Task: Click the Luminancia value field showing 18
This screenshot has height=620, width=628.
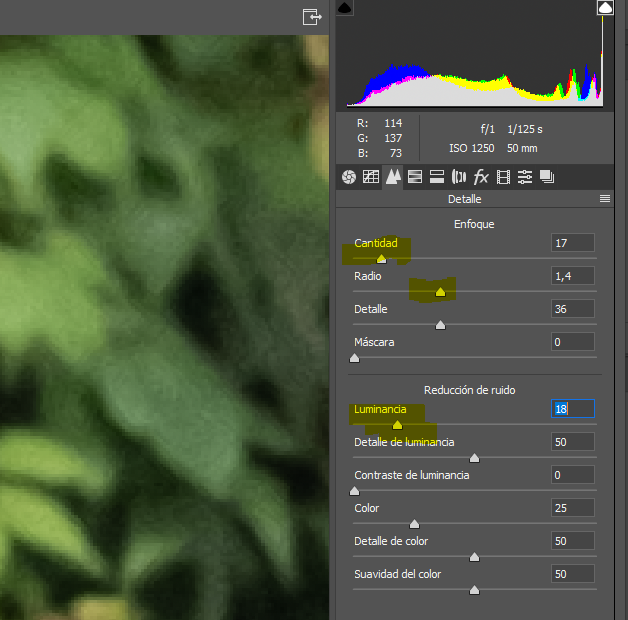Action: pos(573,409)
